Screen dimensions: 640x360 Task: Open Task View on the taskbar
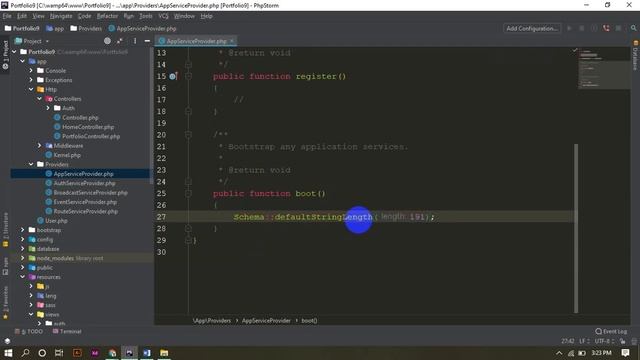click(59, 353)
